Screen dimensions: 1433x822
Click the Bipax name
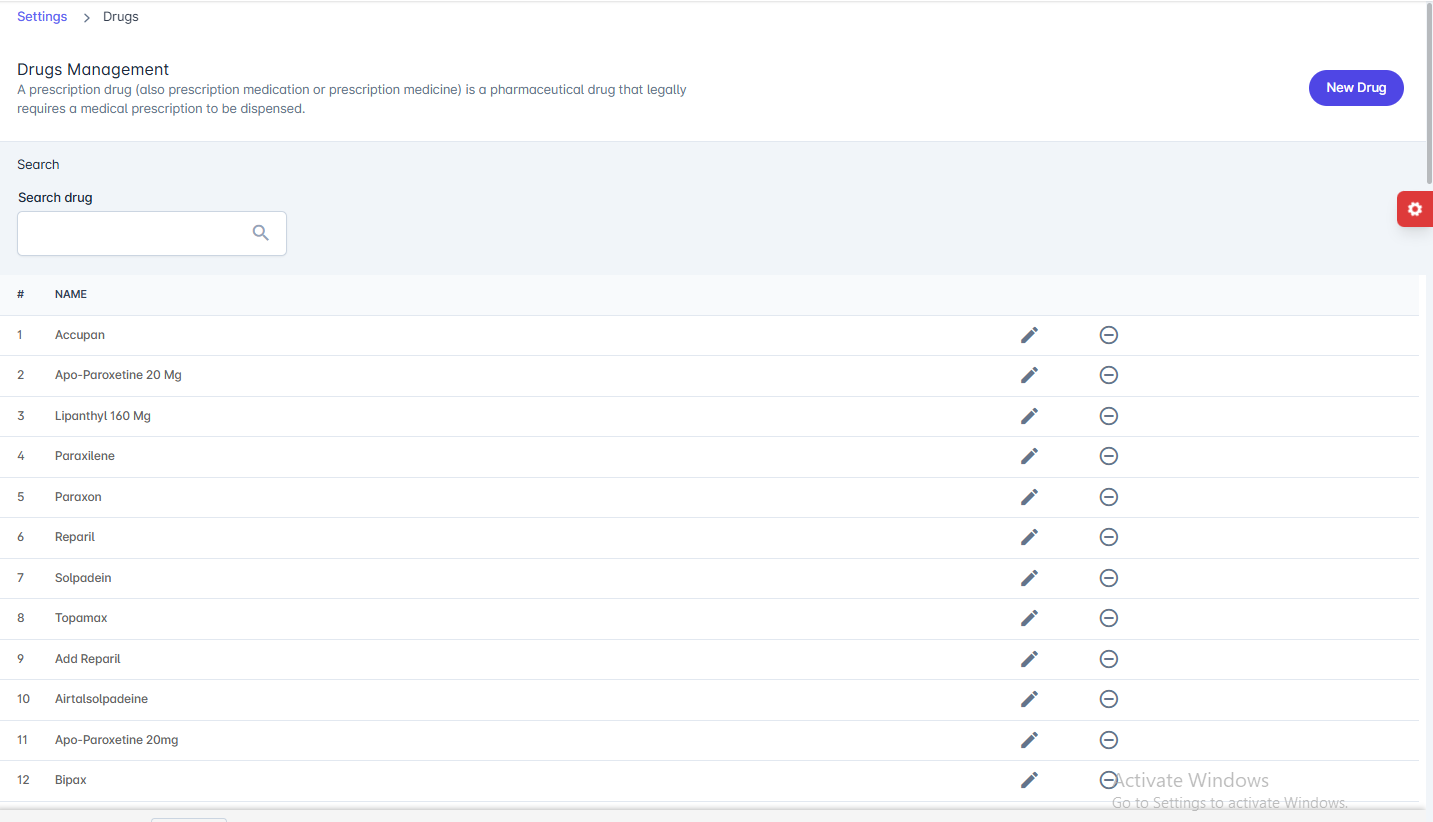click(x=71, y=780)
